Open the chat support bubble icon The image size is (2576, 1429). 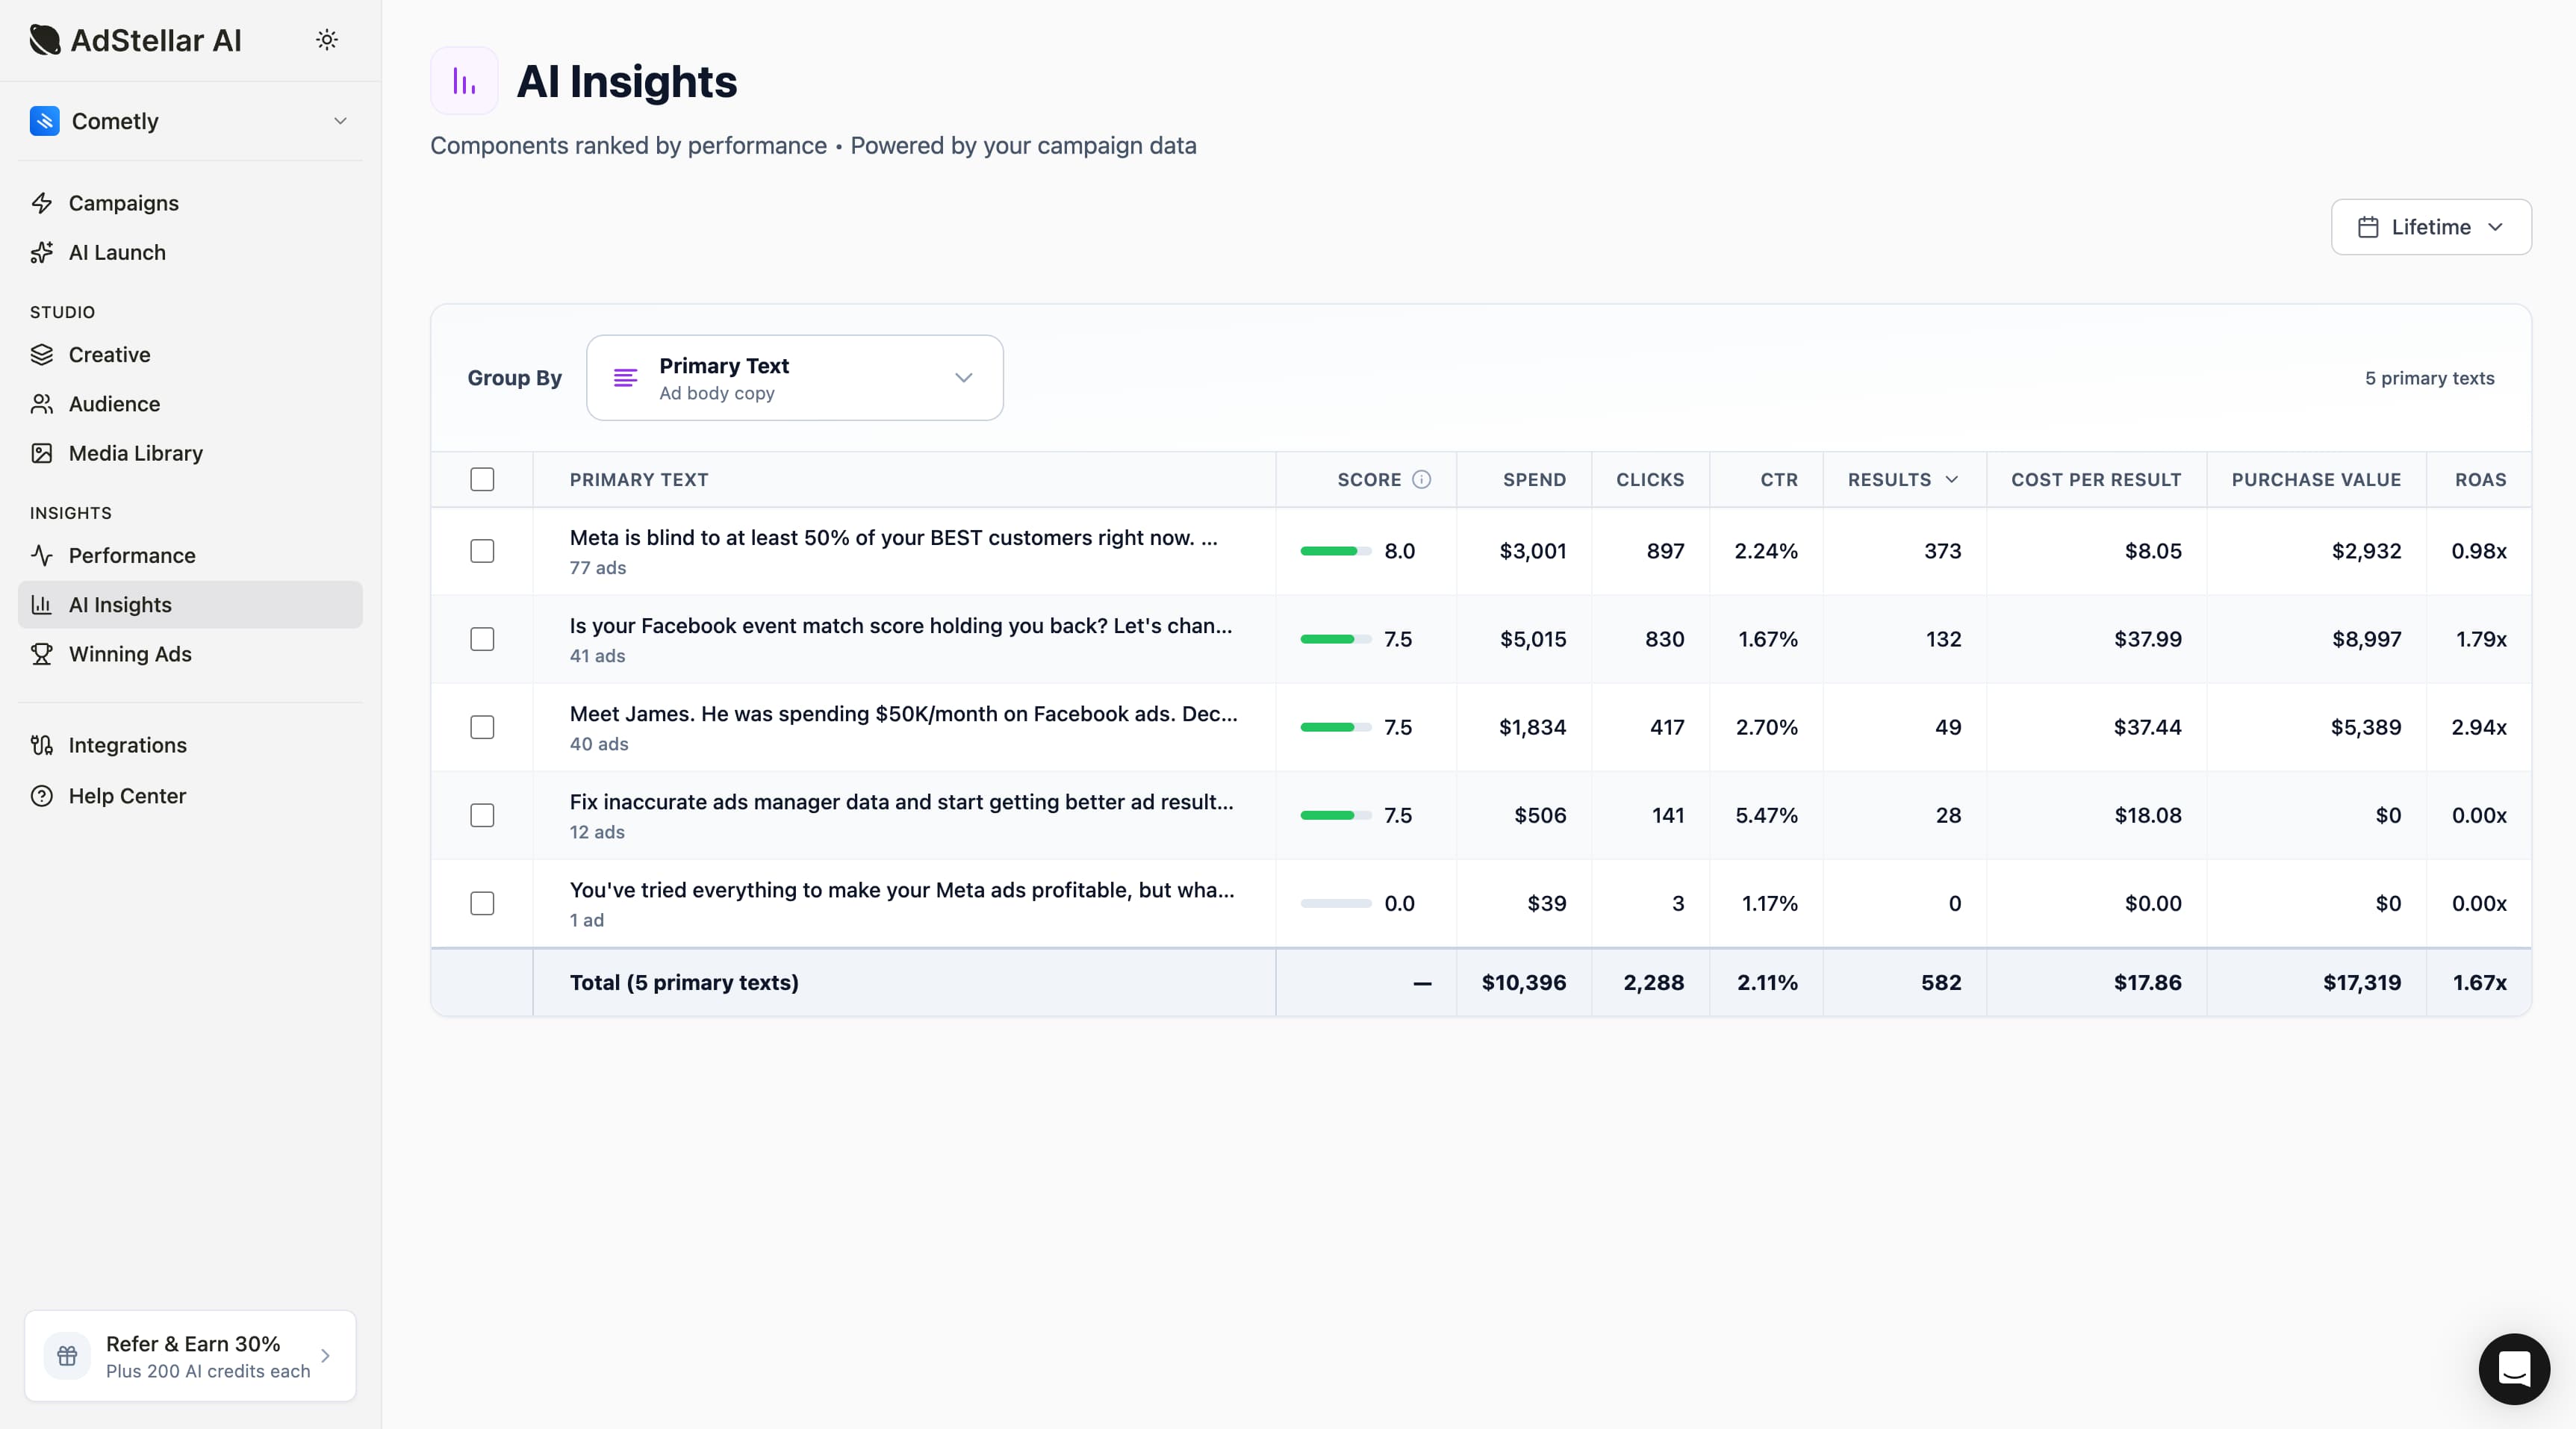point(2514,1369)
